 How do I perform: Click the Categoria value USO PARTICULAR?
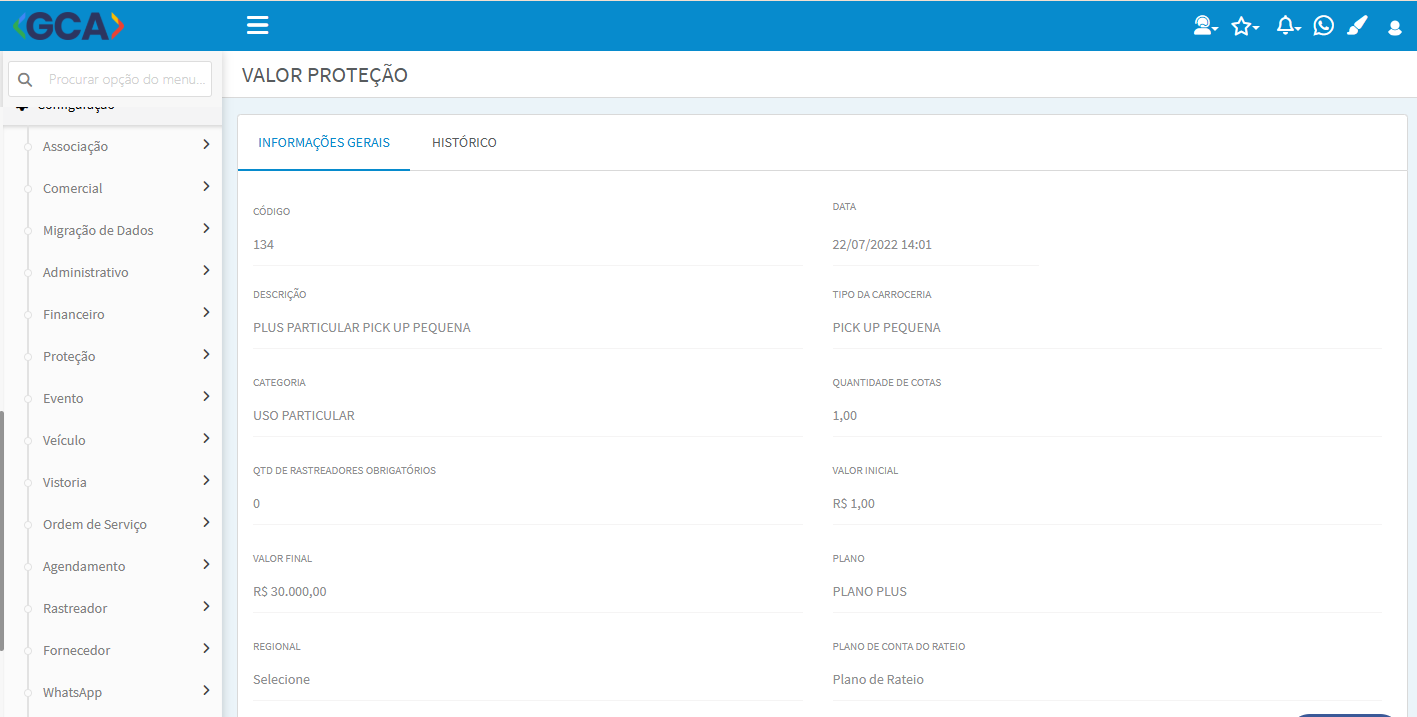[304, 416]
